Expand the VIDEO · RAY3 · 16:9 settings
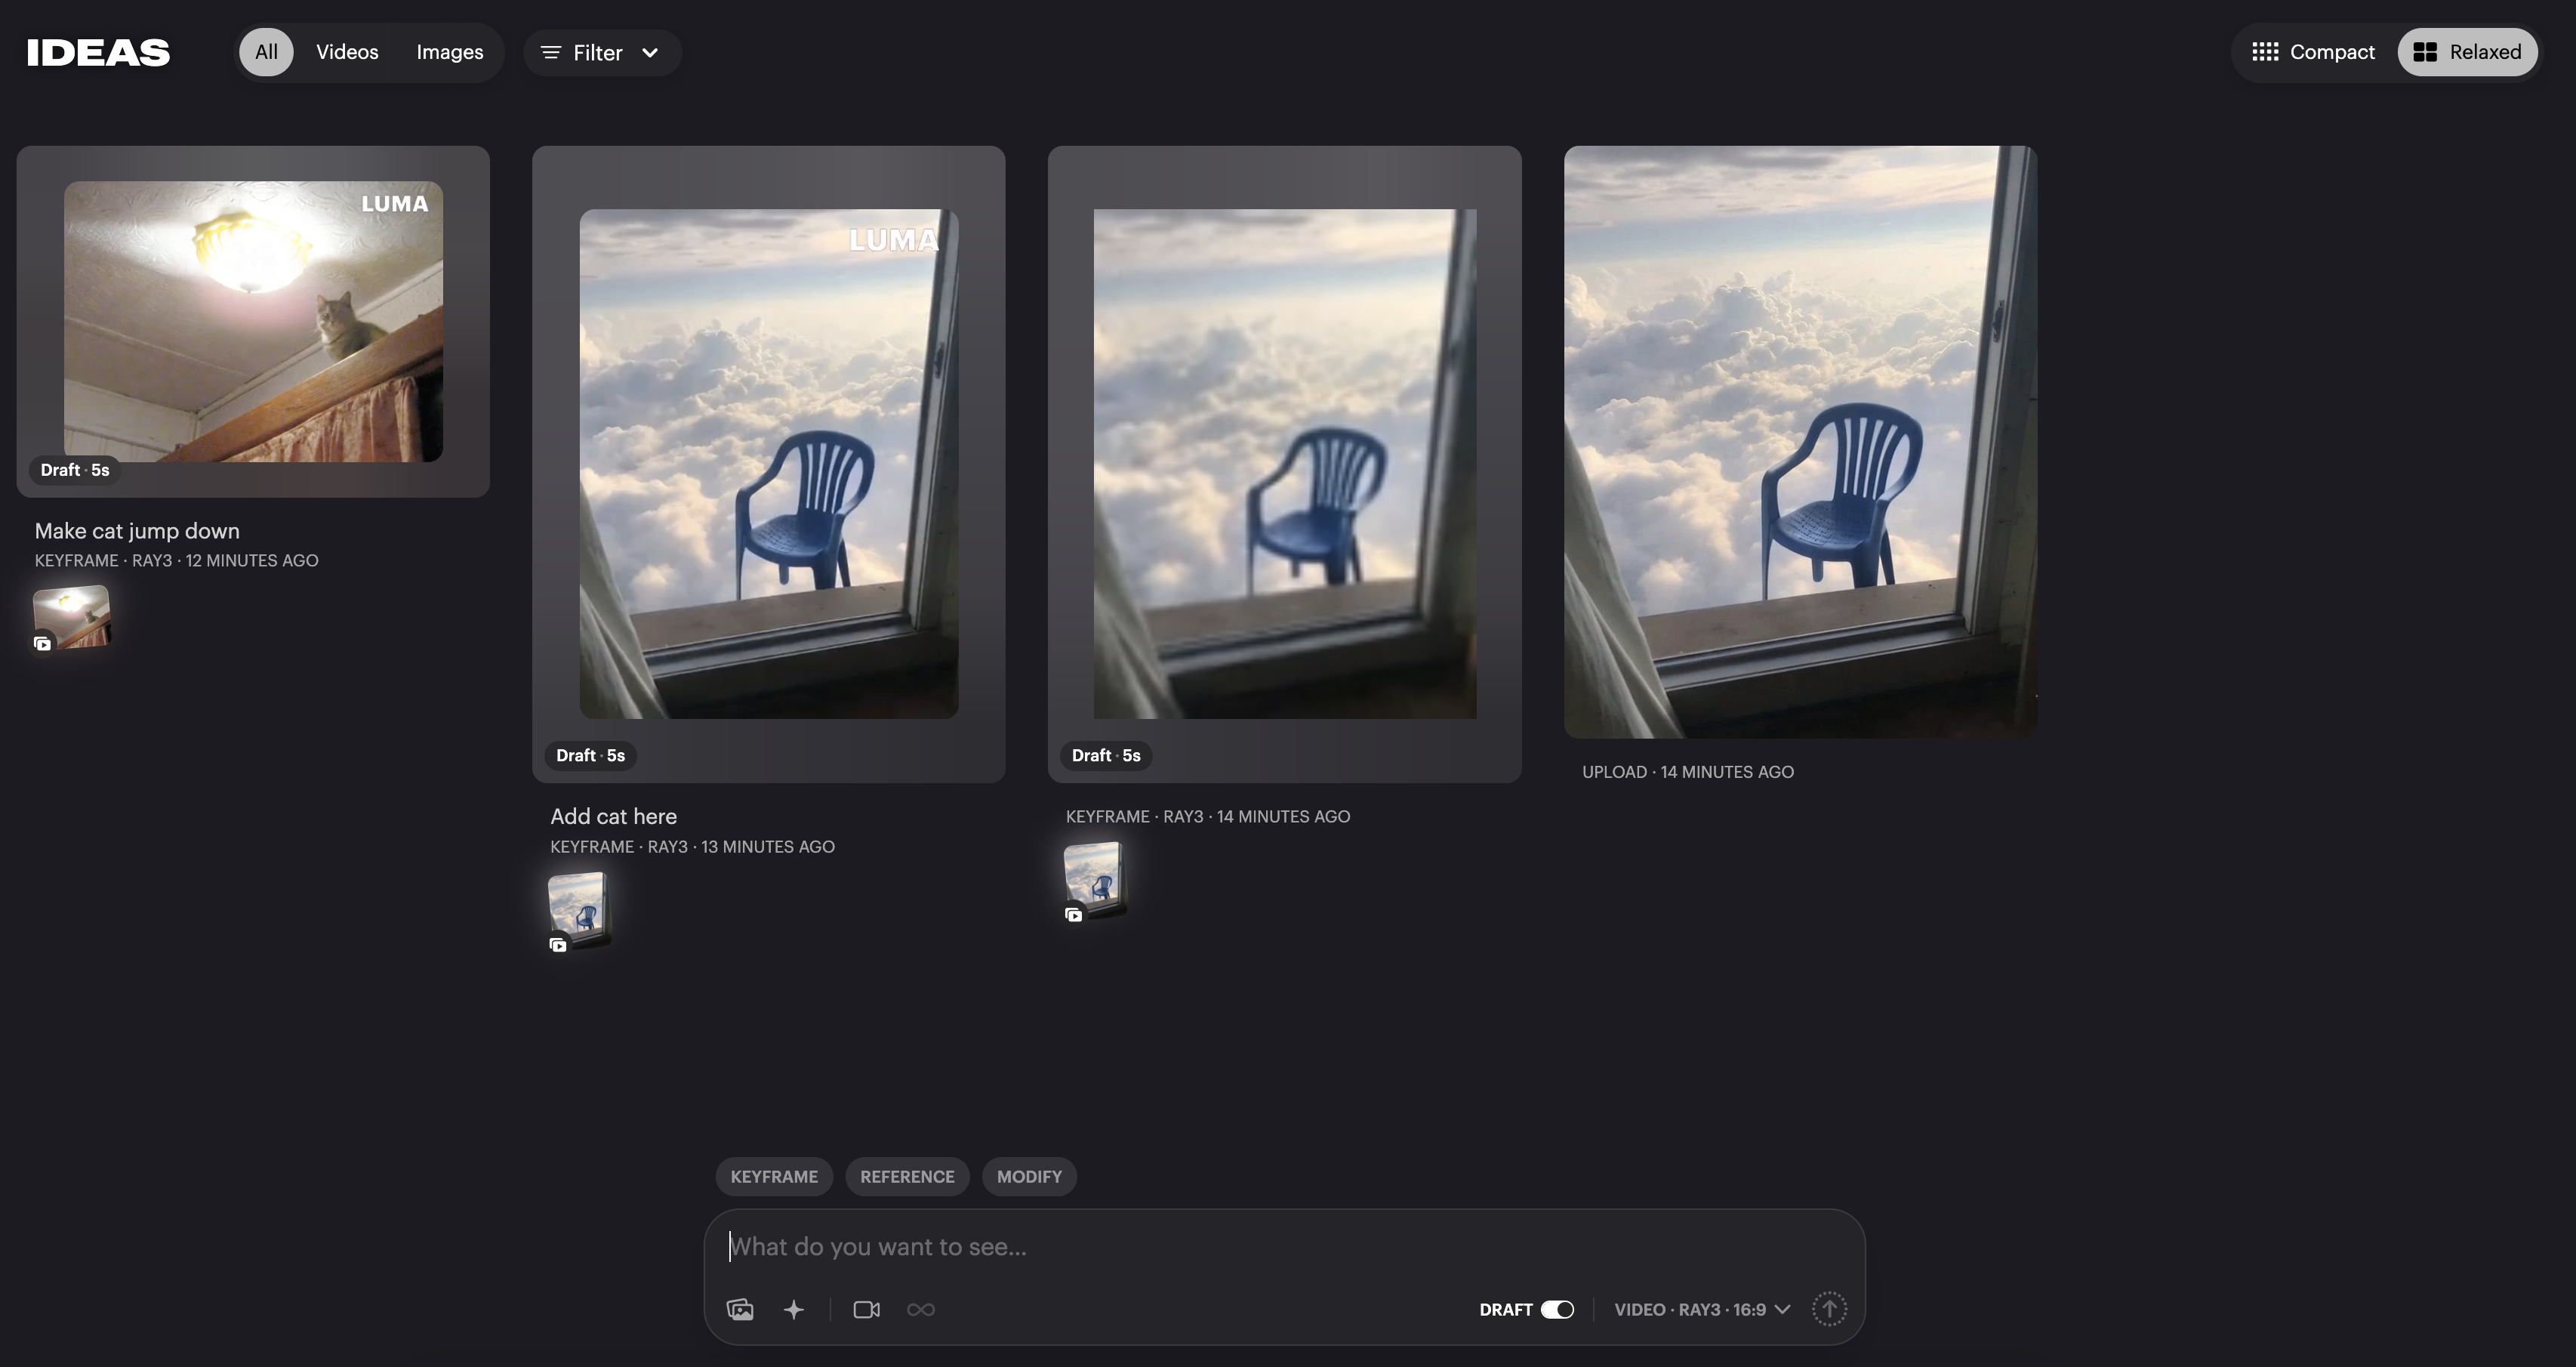The width and height of the screenshot is (2576, 1367). point(1690,1309)
